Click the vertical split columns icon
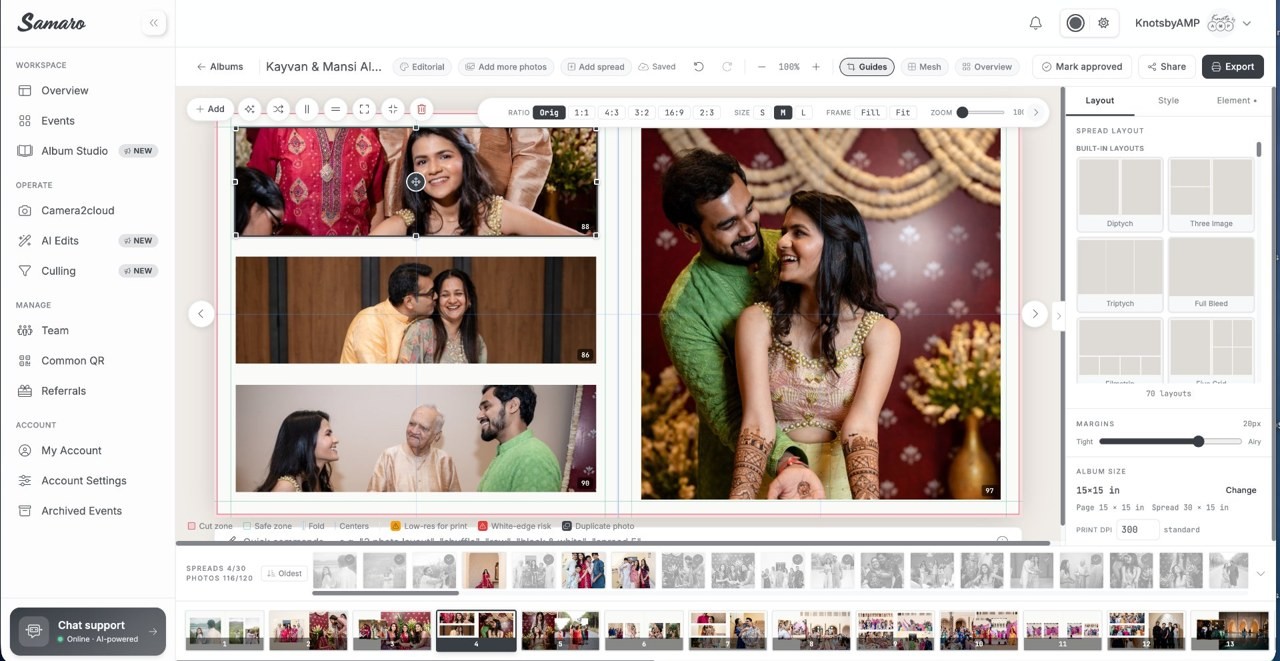The width and height of the screenshot is (1280, 661). coord(307,109)
